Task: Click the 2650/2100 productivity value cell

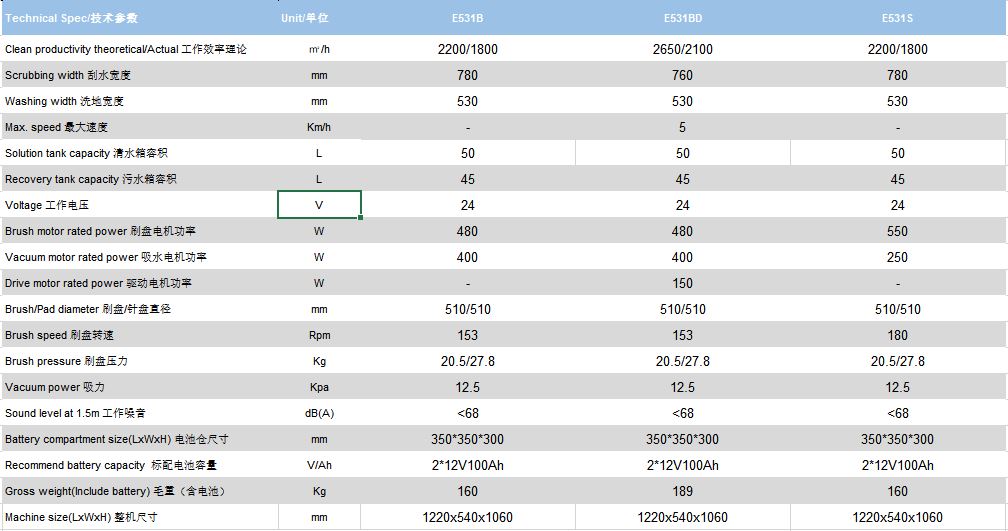Action: (x=682, y=49)
